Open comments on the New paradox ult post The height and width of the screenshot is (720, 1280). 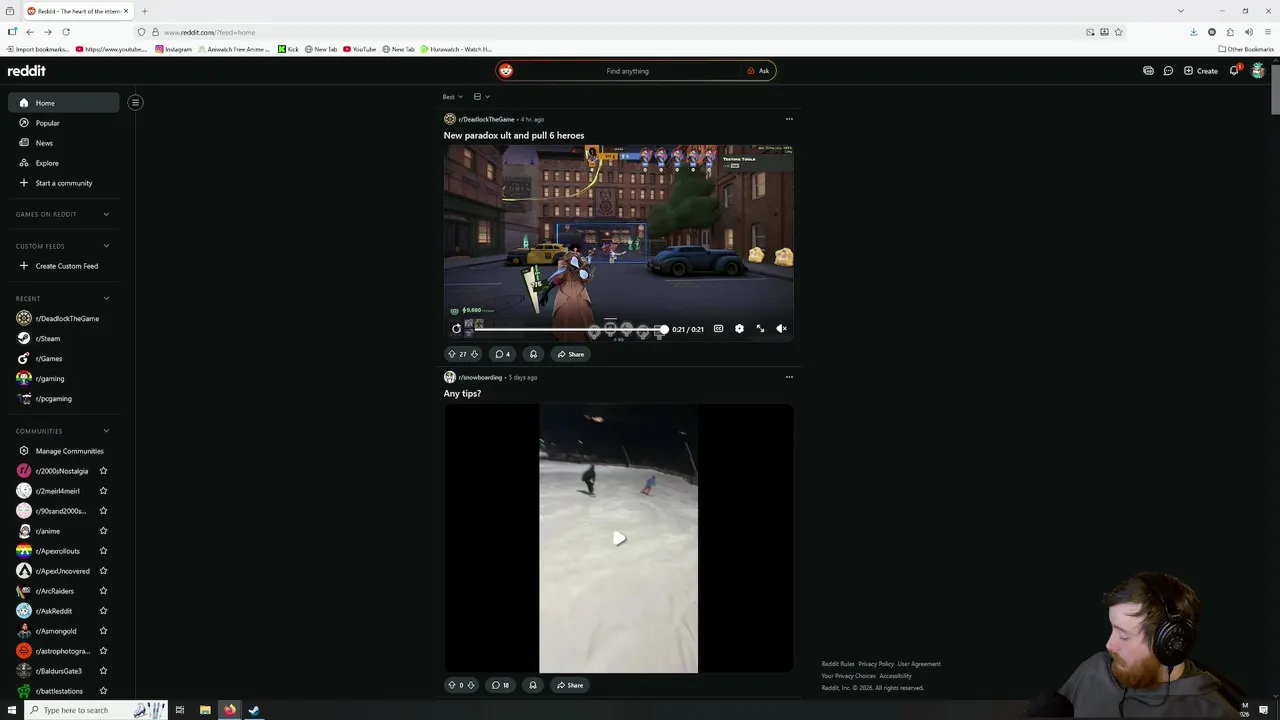coord(502,354)
